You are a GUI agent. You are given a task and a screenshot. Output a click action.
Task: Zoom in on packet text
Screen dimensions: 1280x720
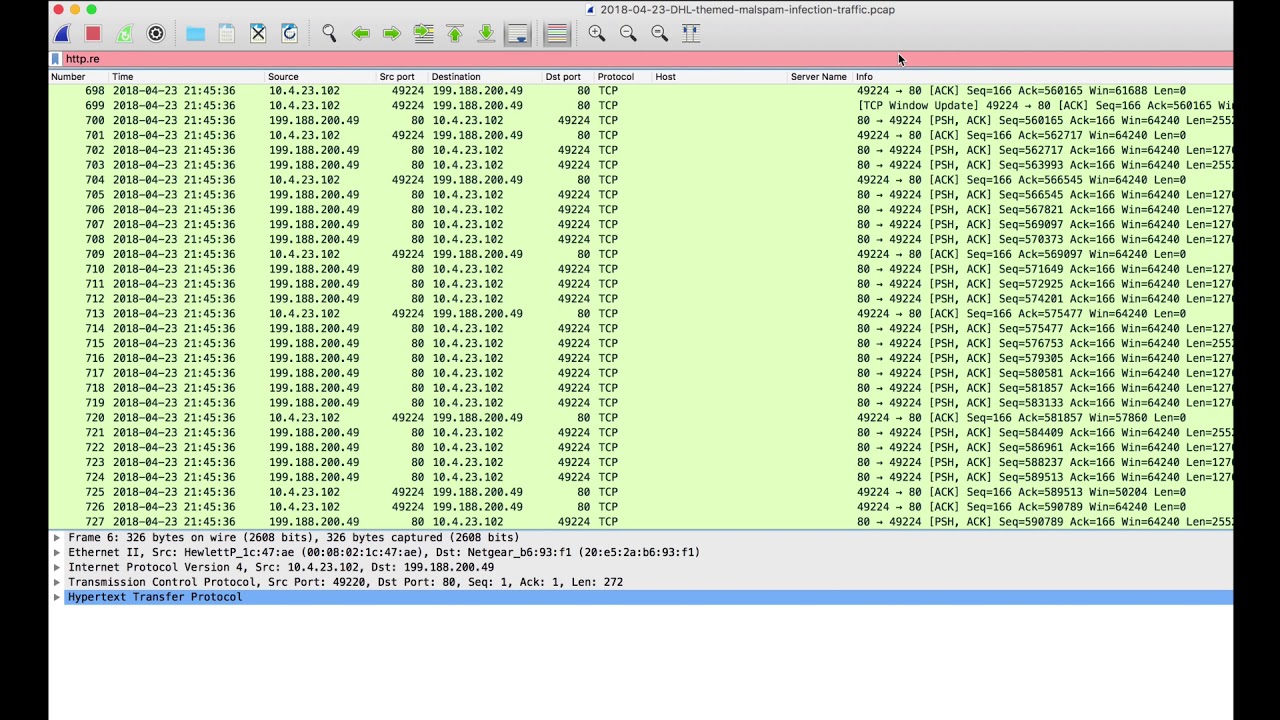(597, 33)
